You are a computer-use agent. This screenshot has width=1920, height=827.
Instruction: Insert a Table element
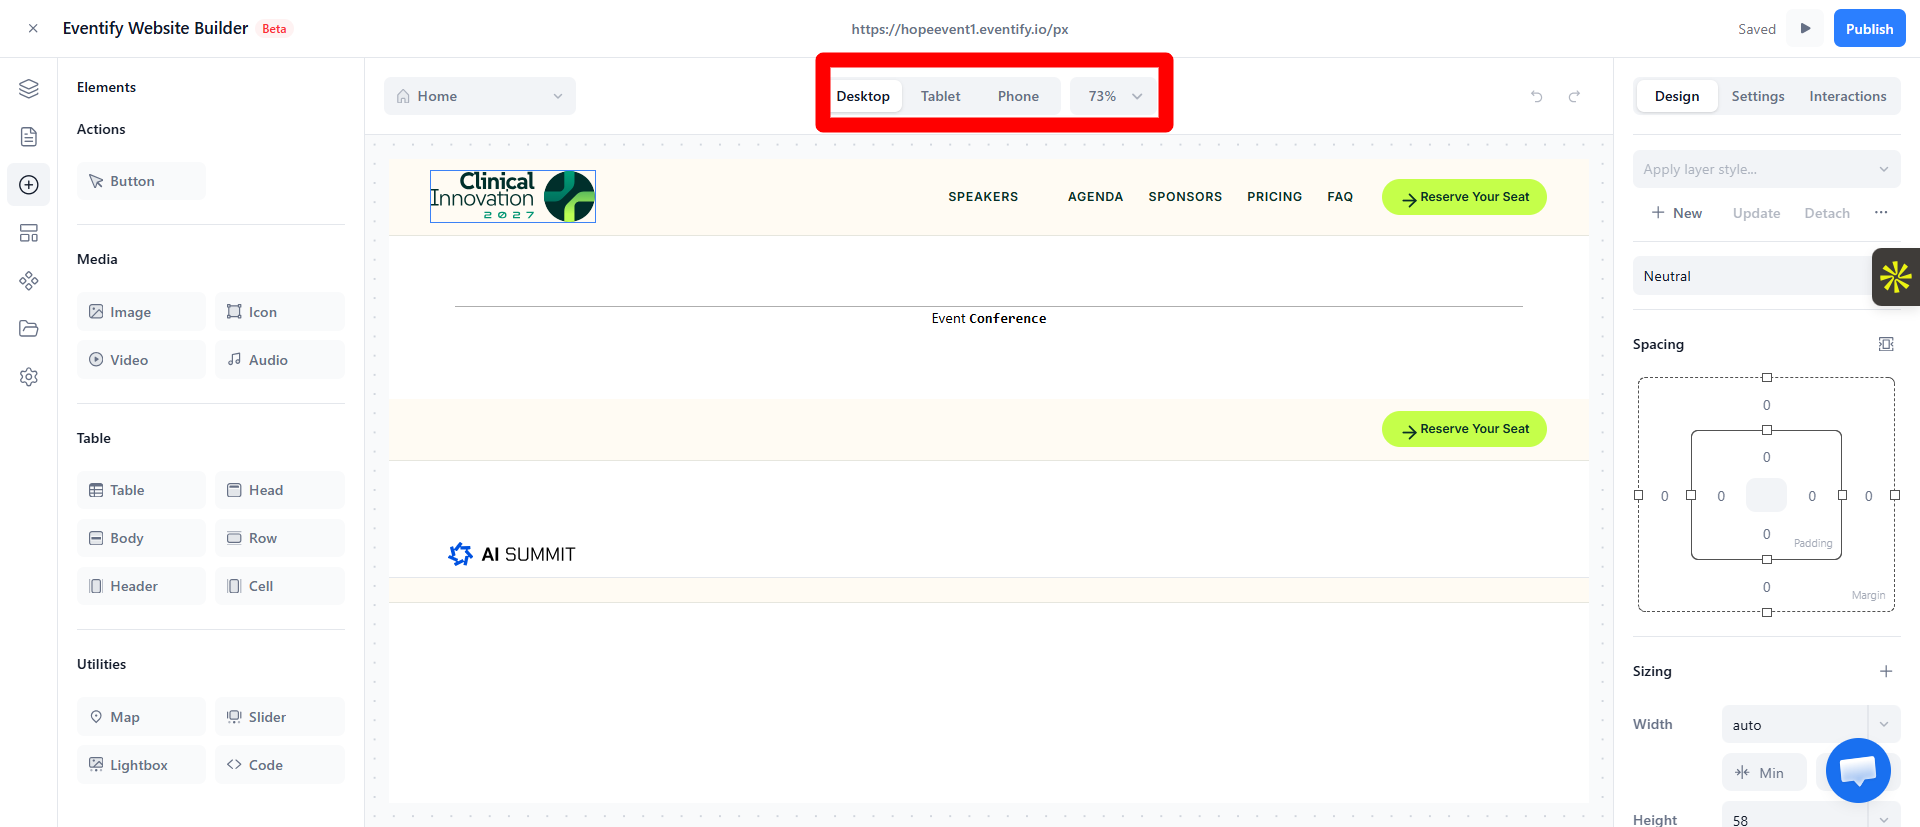point(141,490)
